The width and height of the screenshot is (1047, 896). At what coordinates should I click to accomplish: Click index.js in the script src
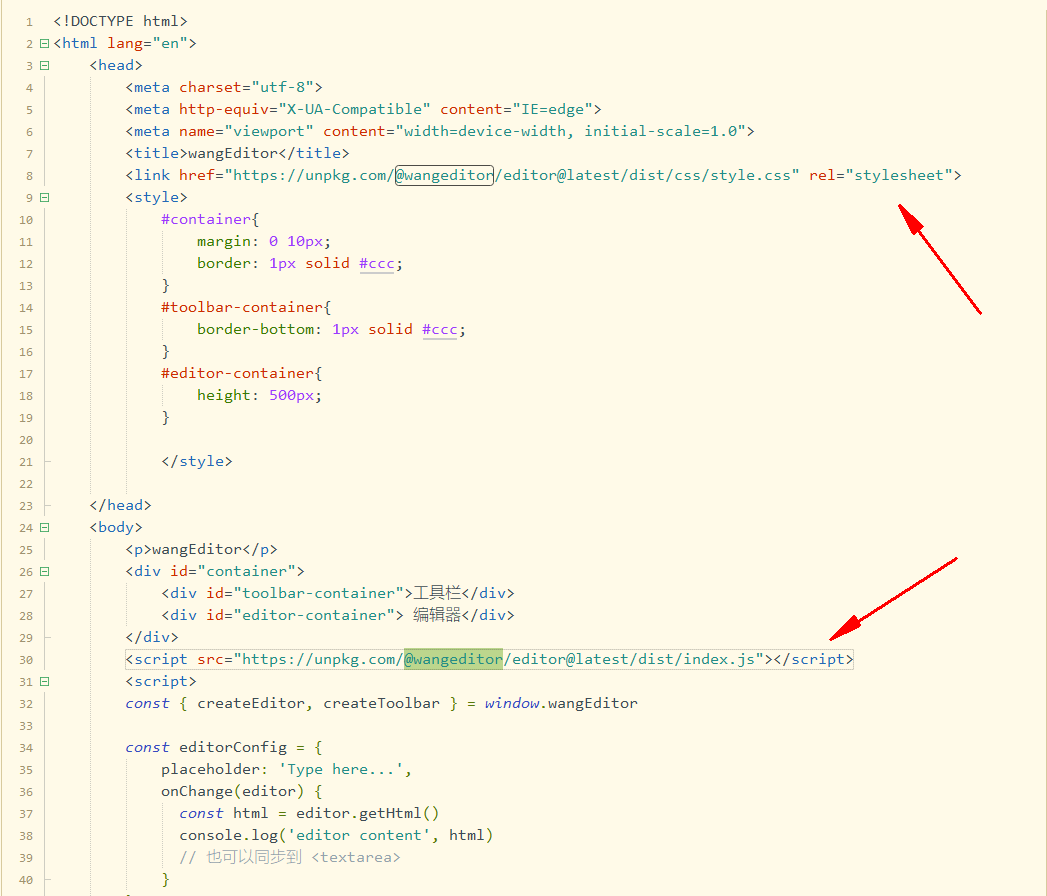(x=719, y=660)
